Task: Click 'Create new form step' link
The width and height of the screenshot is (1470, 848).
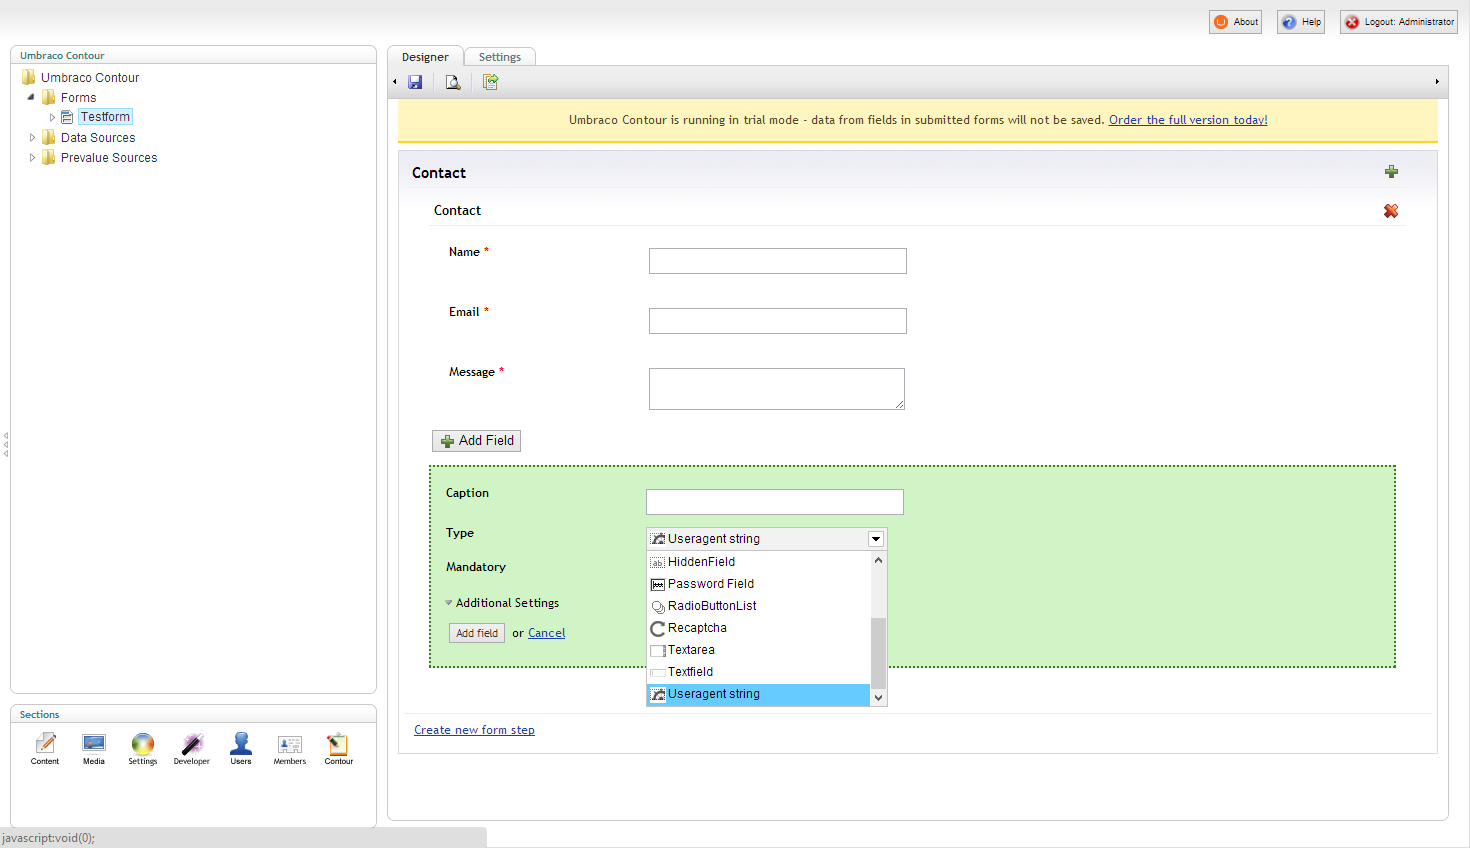Action: 474,730
